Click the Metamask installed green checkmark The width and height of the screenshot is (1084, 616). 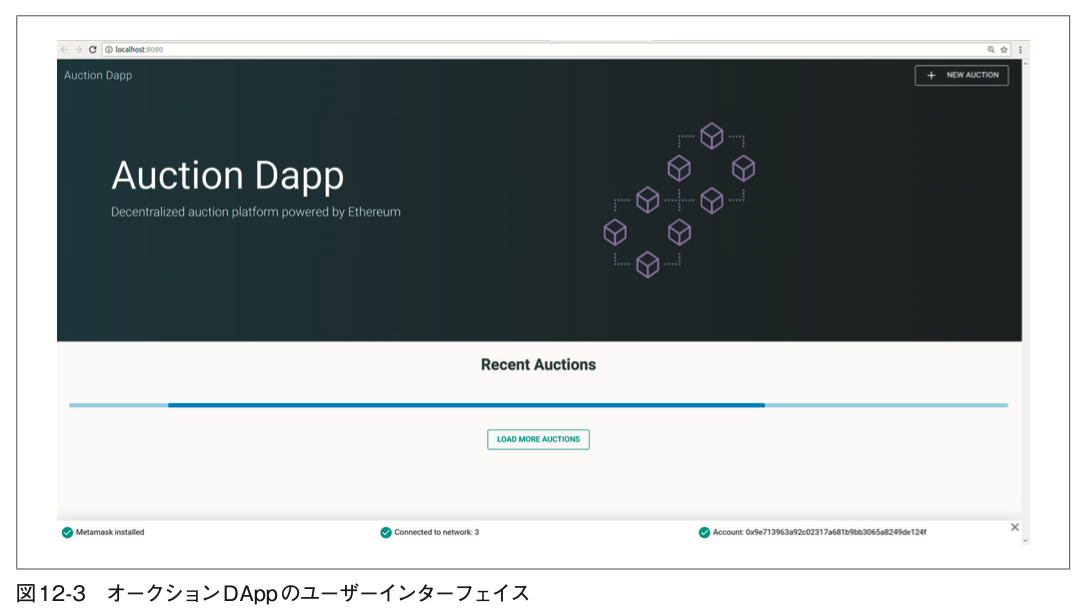[x=67, y=532]
